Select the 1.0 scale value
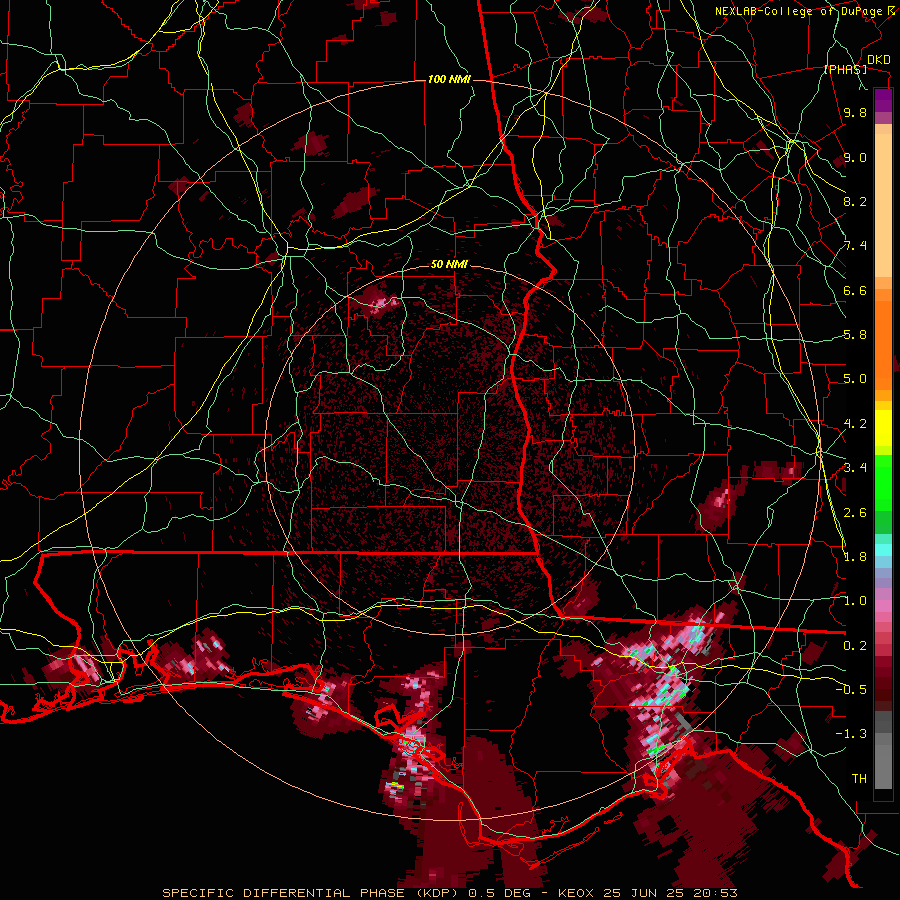Screen dimensions: 900x900 pos(855,602)
